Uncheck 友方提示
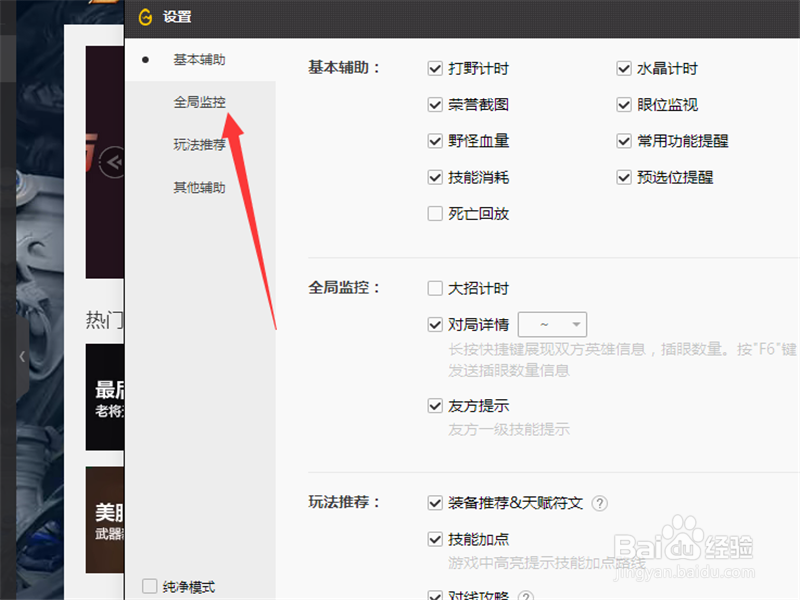The height and width of the screenshot is (600, 800). coord(435,405)
